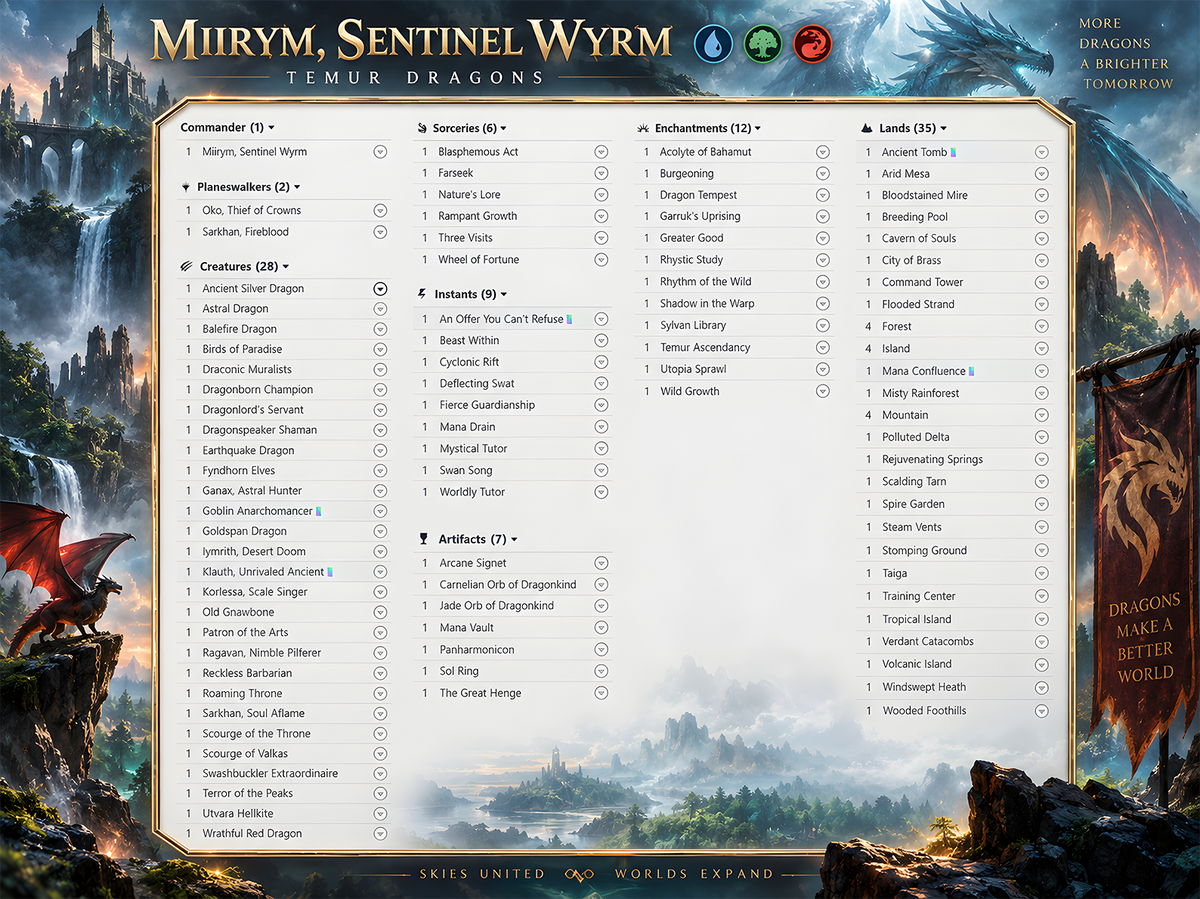The width and height of the screenshot is (1200, 899).
Task: Click the Tropical Island row
Action: click(957, 619)
